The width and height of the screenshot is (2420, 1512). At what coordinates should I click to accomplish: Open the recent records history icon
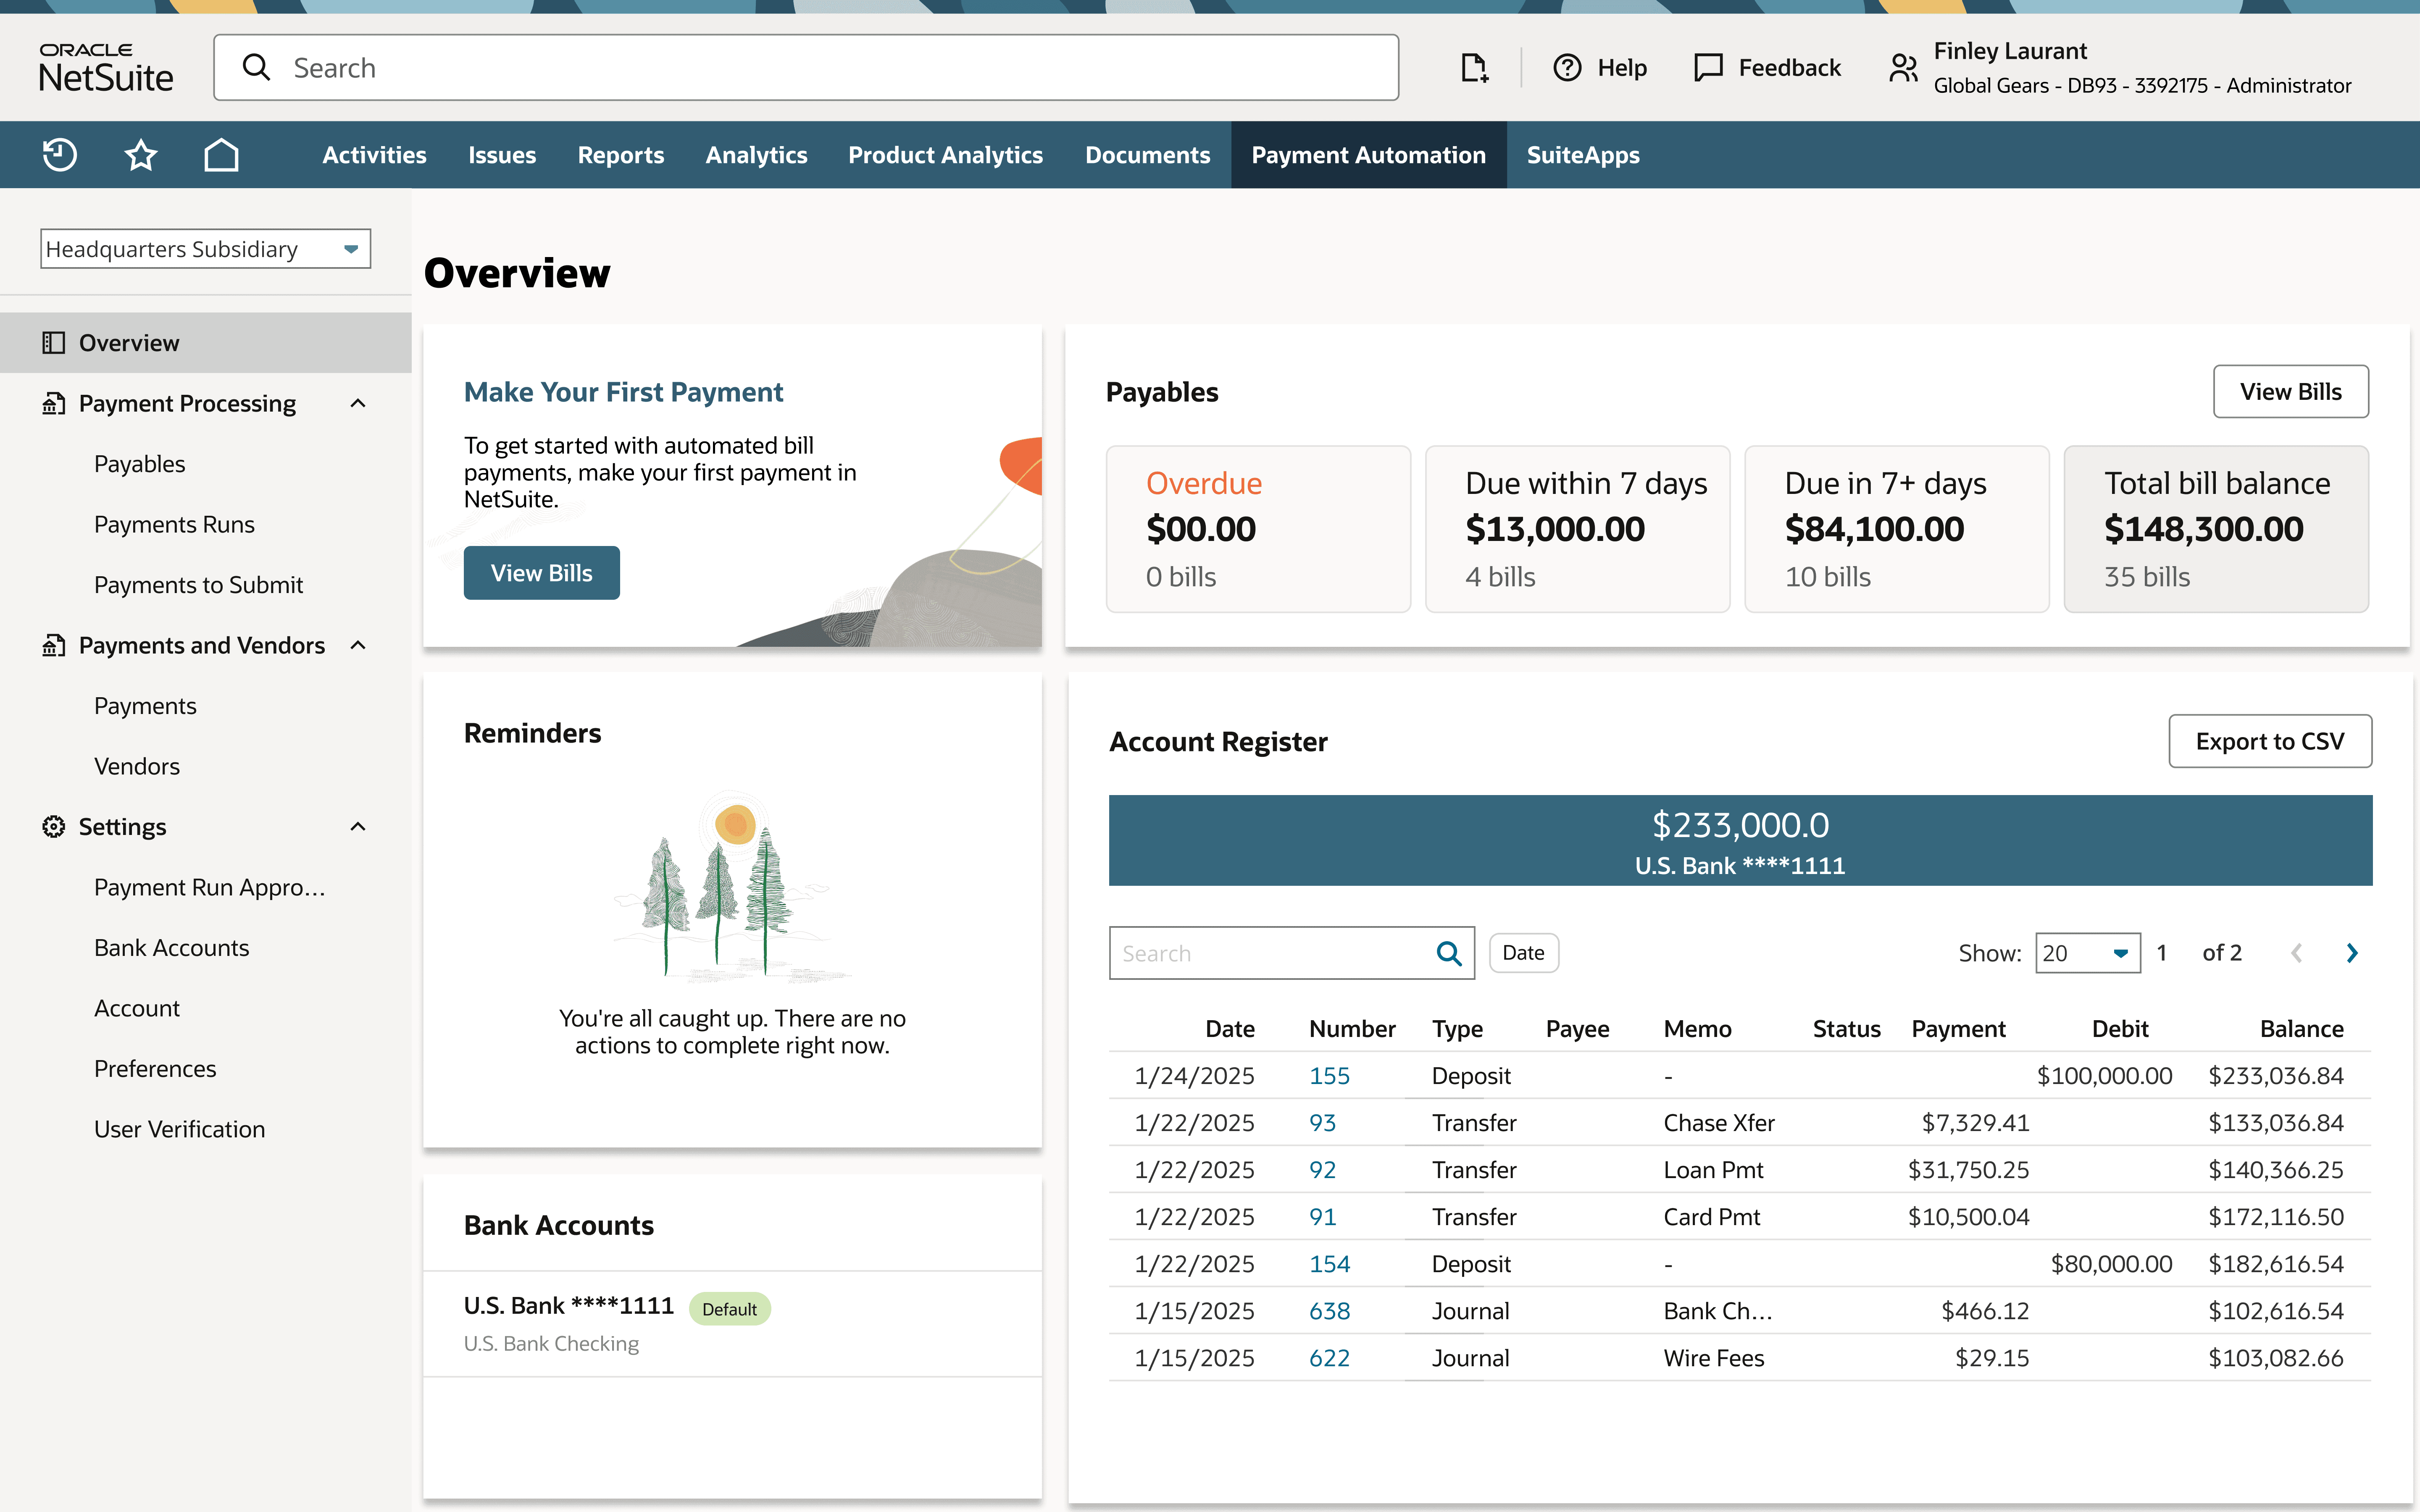click(x=60, y=155)
